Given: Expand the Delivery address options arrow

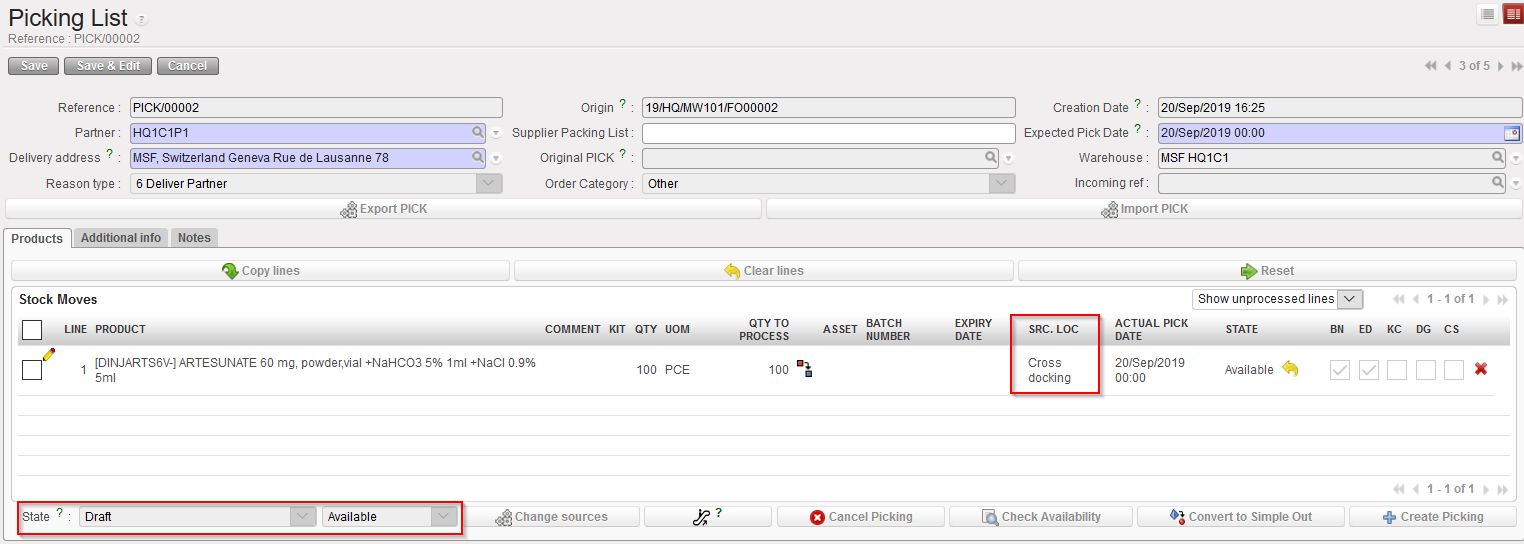Looking at the screenshot, I should (496, 158).
